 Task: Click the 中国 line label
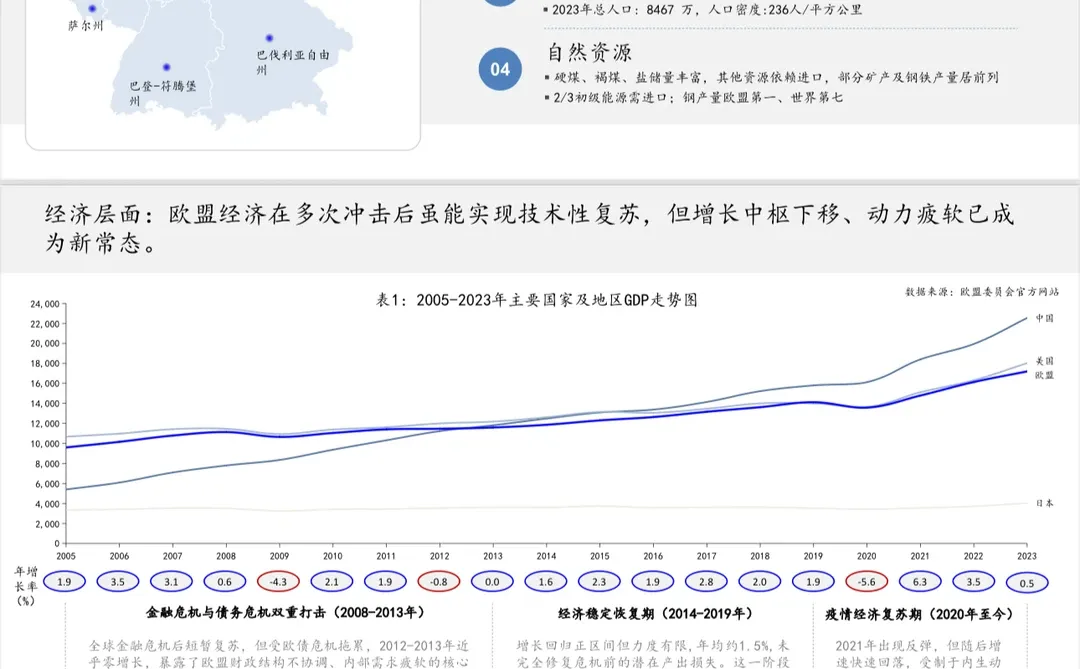1045,318
